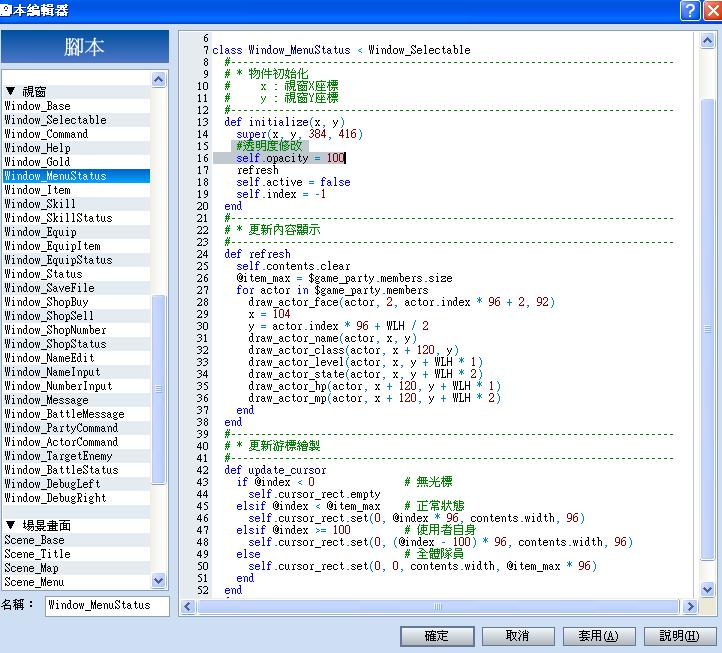722x653 pixels.
Task: Select Window_BattleStatus script
Action: point(76,470)
